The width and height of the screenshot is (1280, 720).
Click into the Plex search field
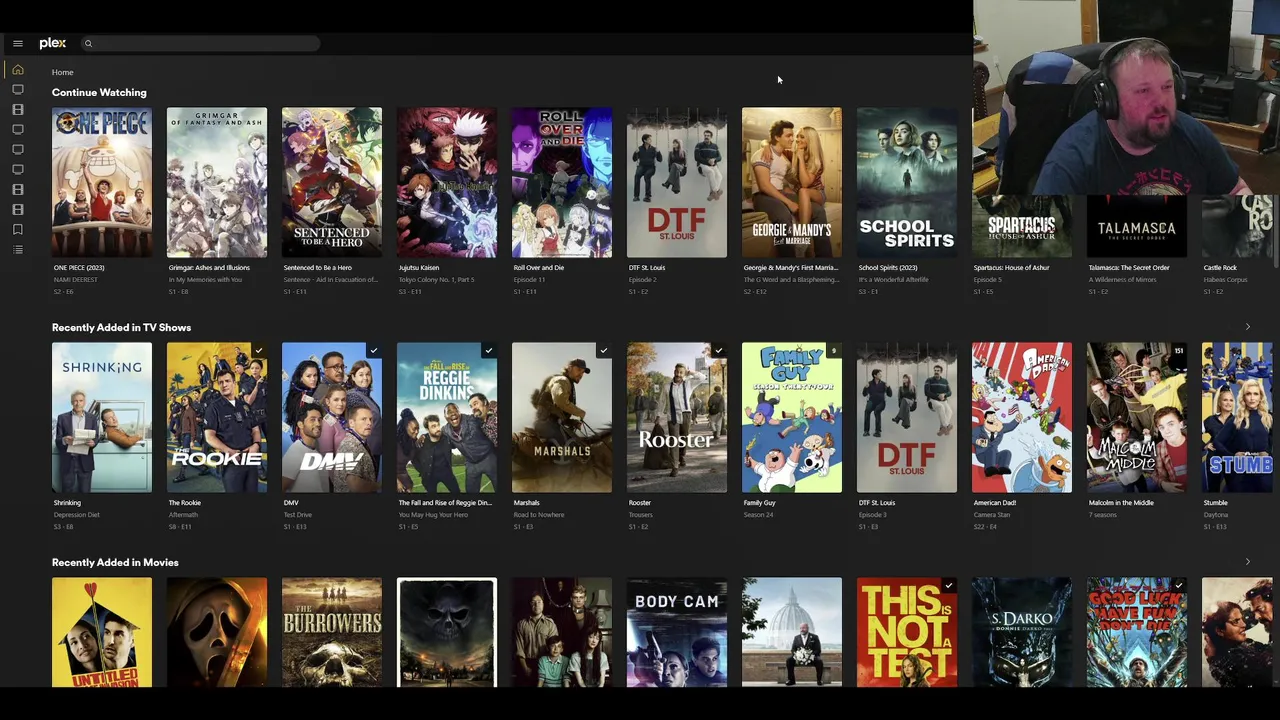(x=200, y=43)
